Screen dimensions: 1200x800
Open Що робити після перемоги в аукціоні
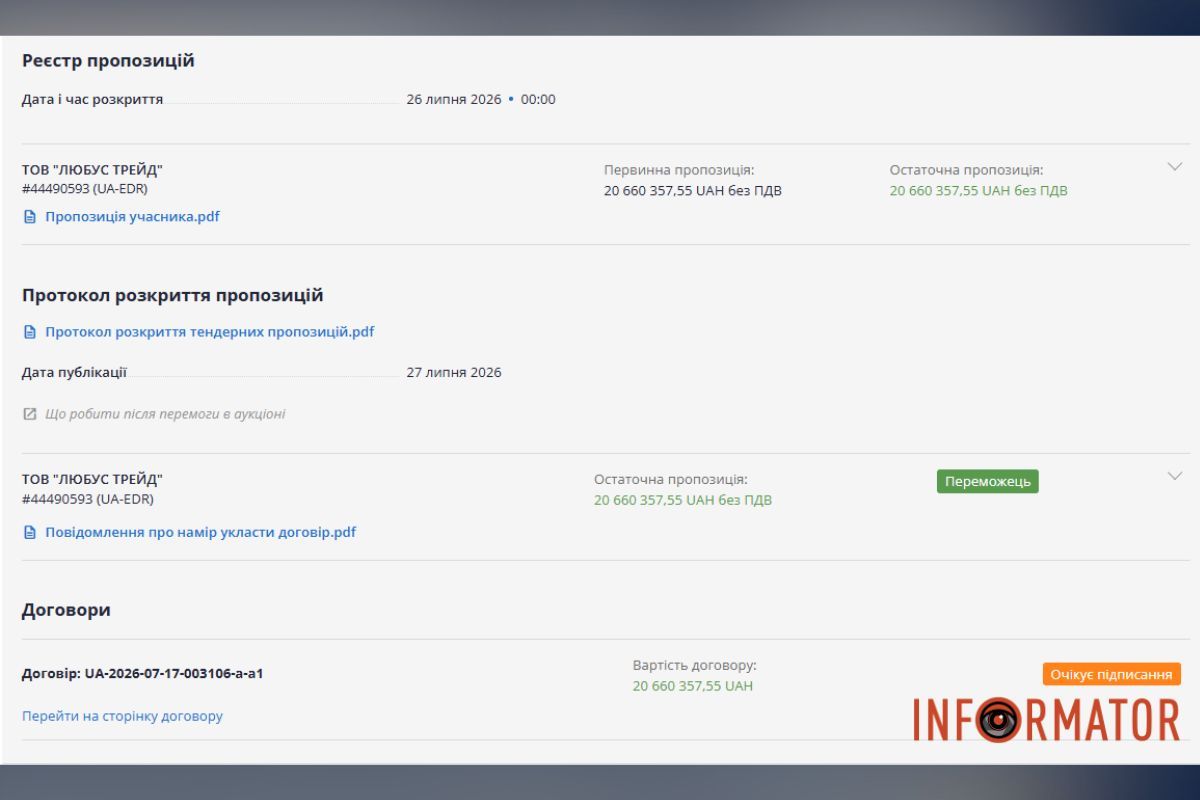point(165,414)
